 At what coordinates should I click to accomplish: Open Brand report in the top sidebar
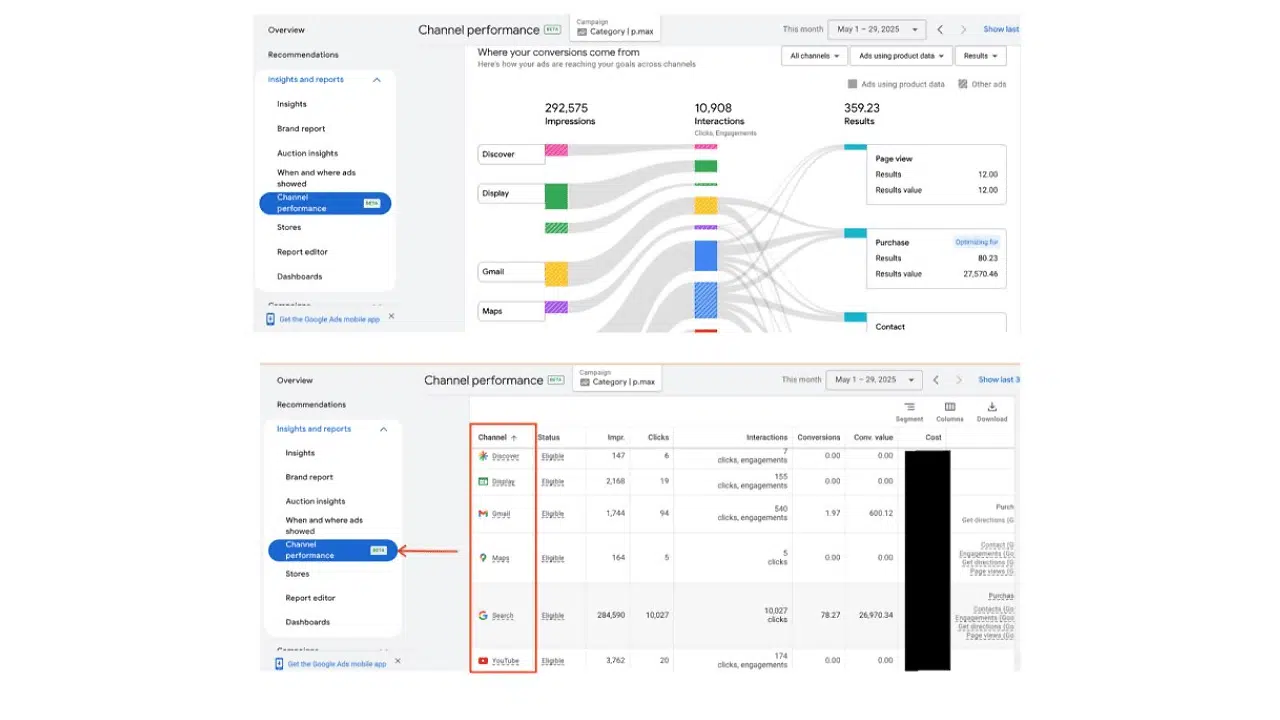(301, 129)
